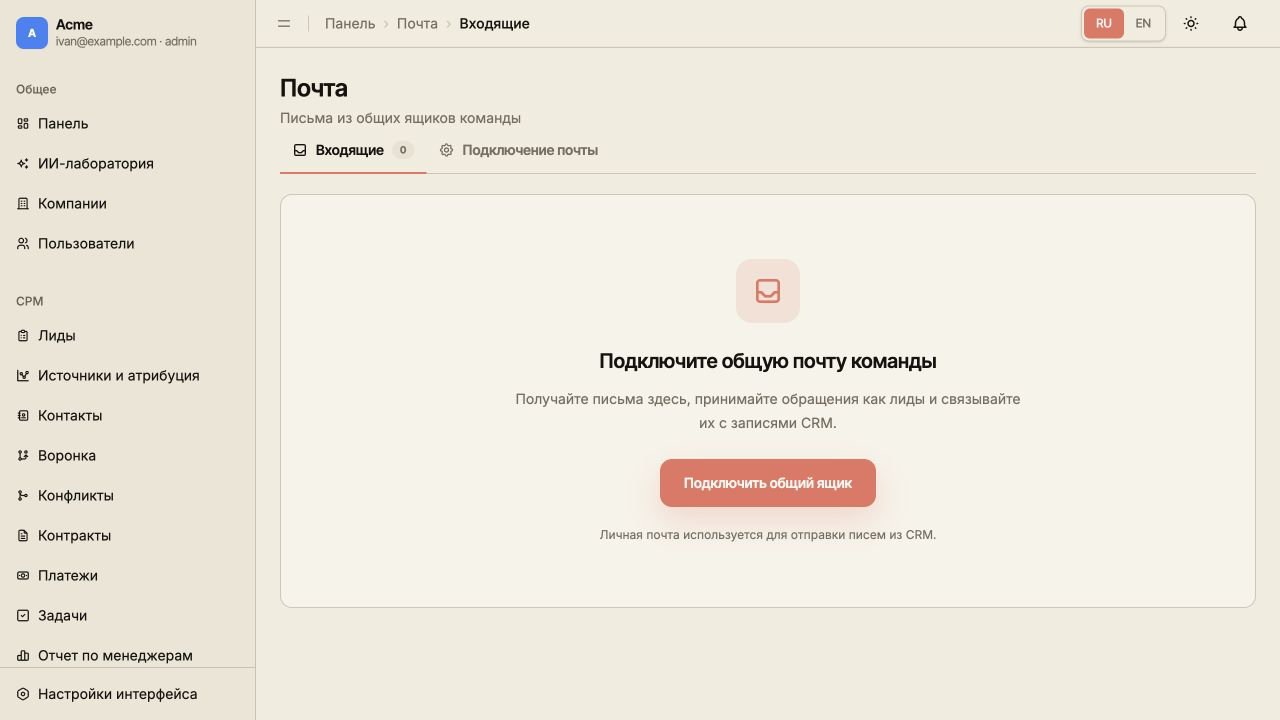
Task: Click the Контракты document icon
Action: coord(23,536)
